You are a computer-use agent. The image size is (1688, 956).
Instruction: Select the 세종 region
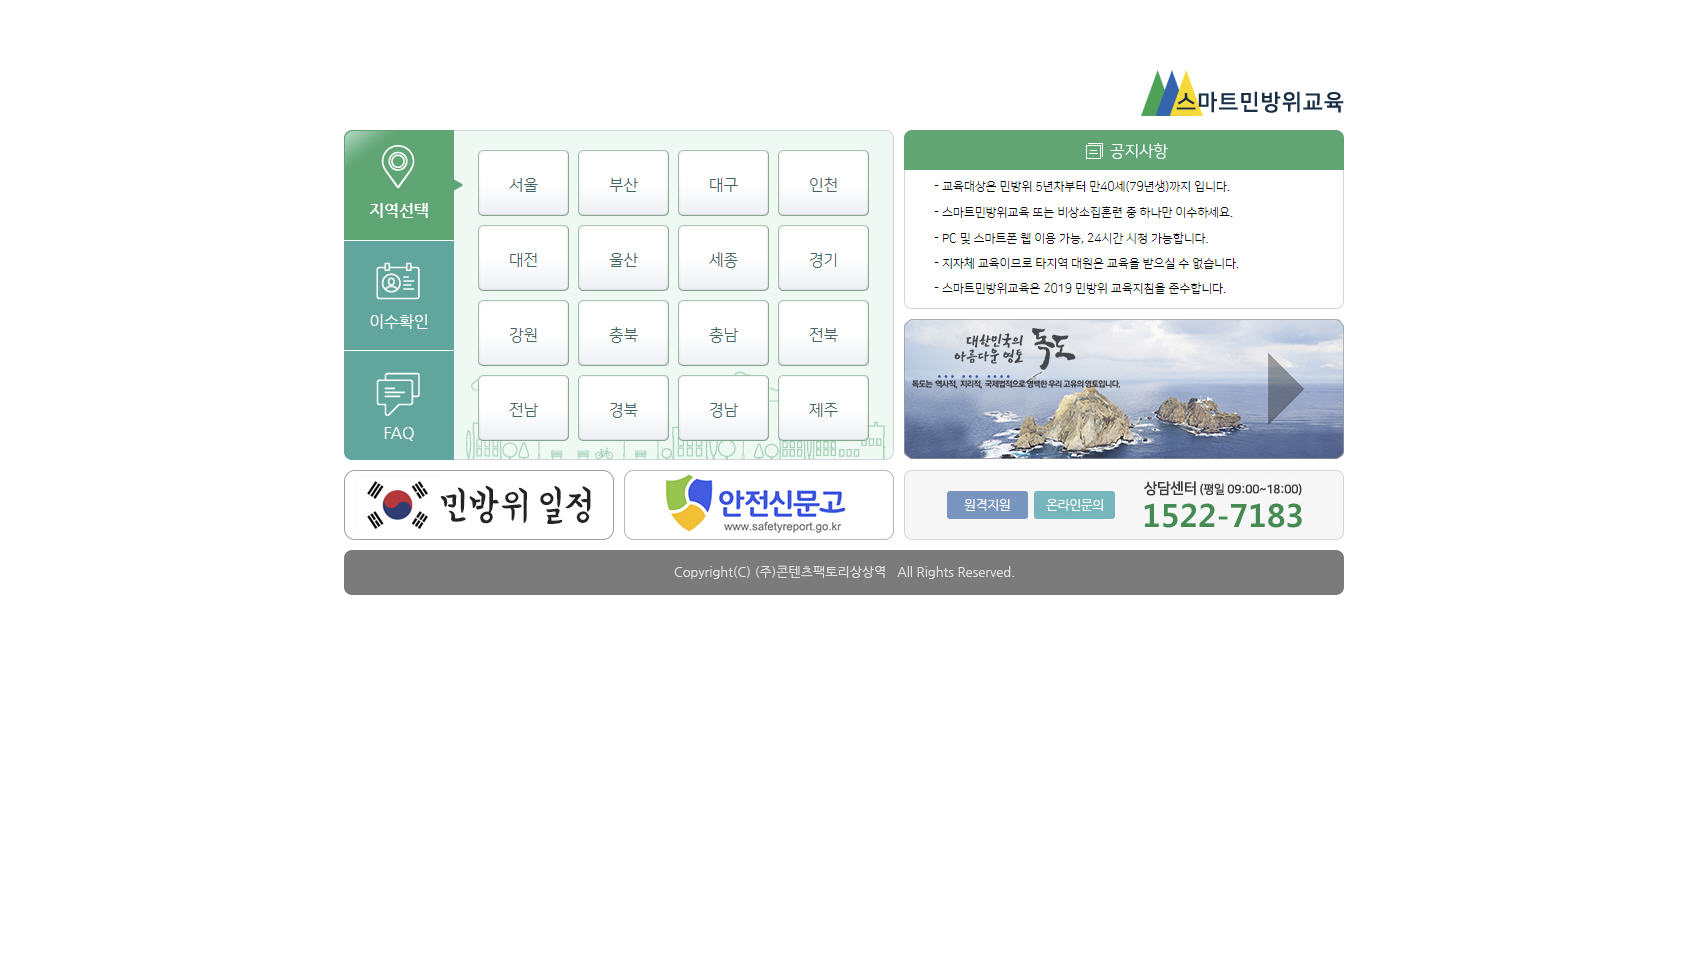click(723, 258)
